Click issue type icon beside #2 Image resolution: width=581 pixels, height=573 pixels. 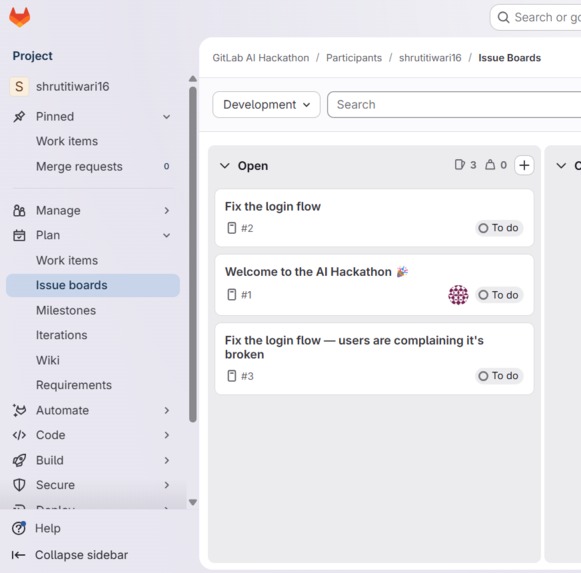pos(232,228)
